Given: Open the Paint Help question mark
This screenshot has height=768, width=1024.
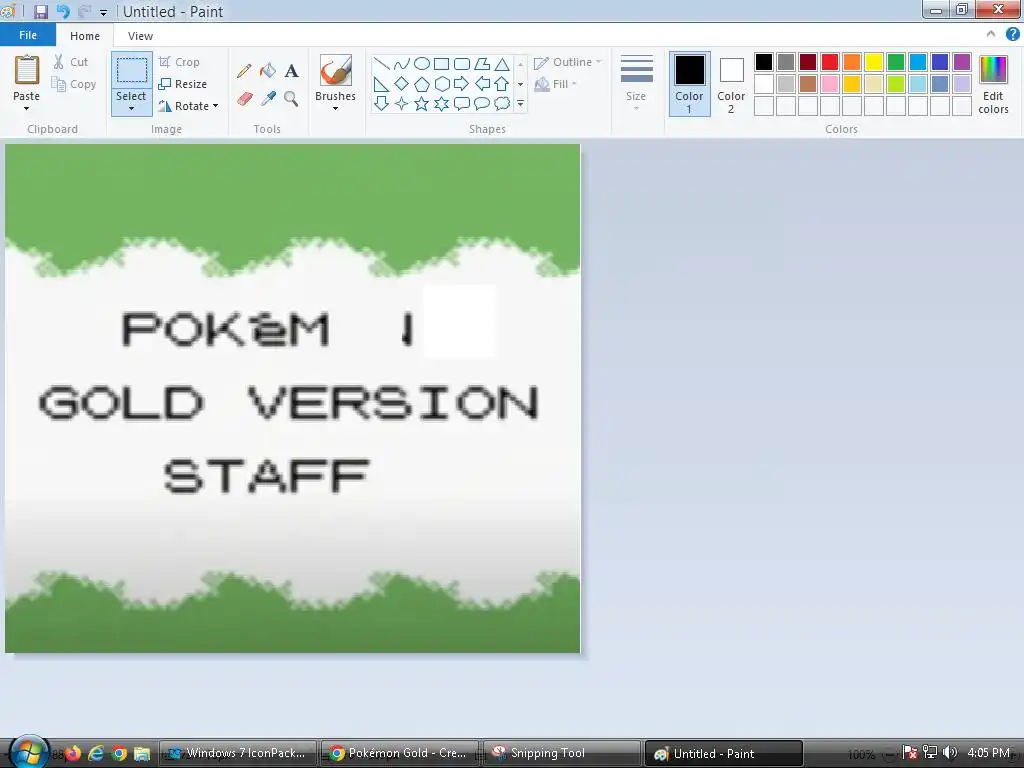Looking at the screenshot, I should click(x=1012, y=35).
